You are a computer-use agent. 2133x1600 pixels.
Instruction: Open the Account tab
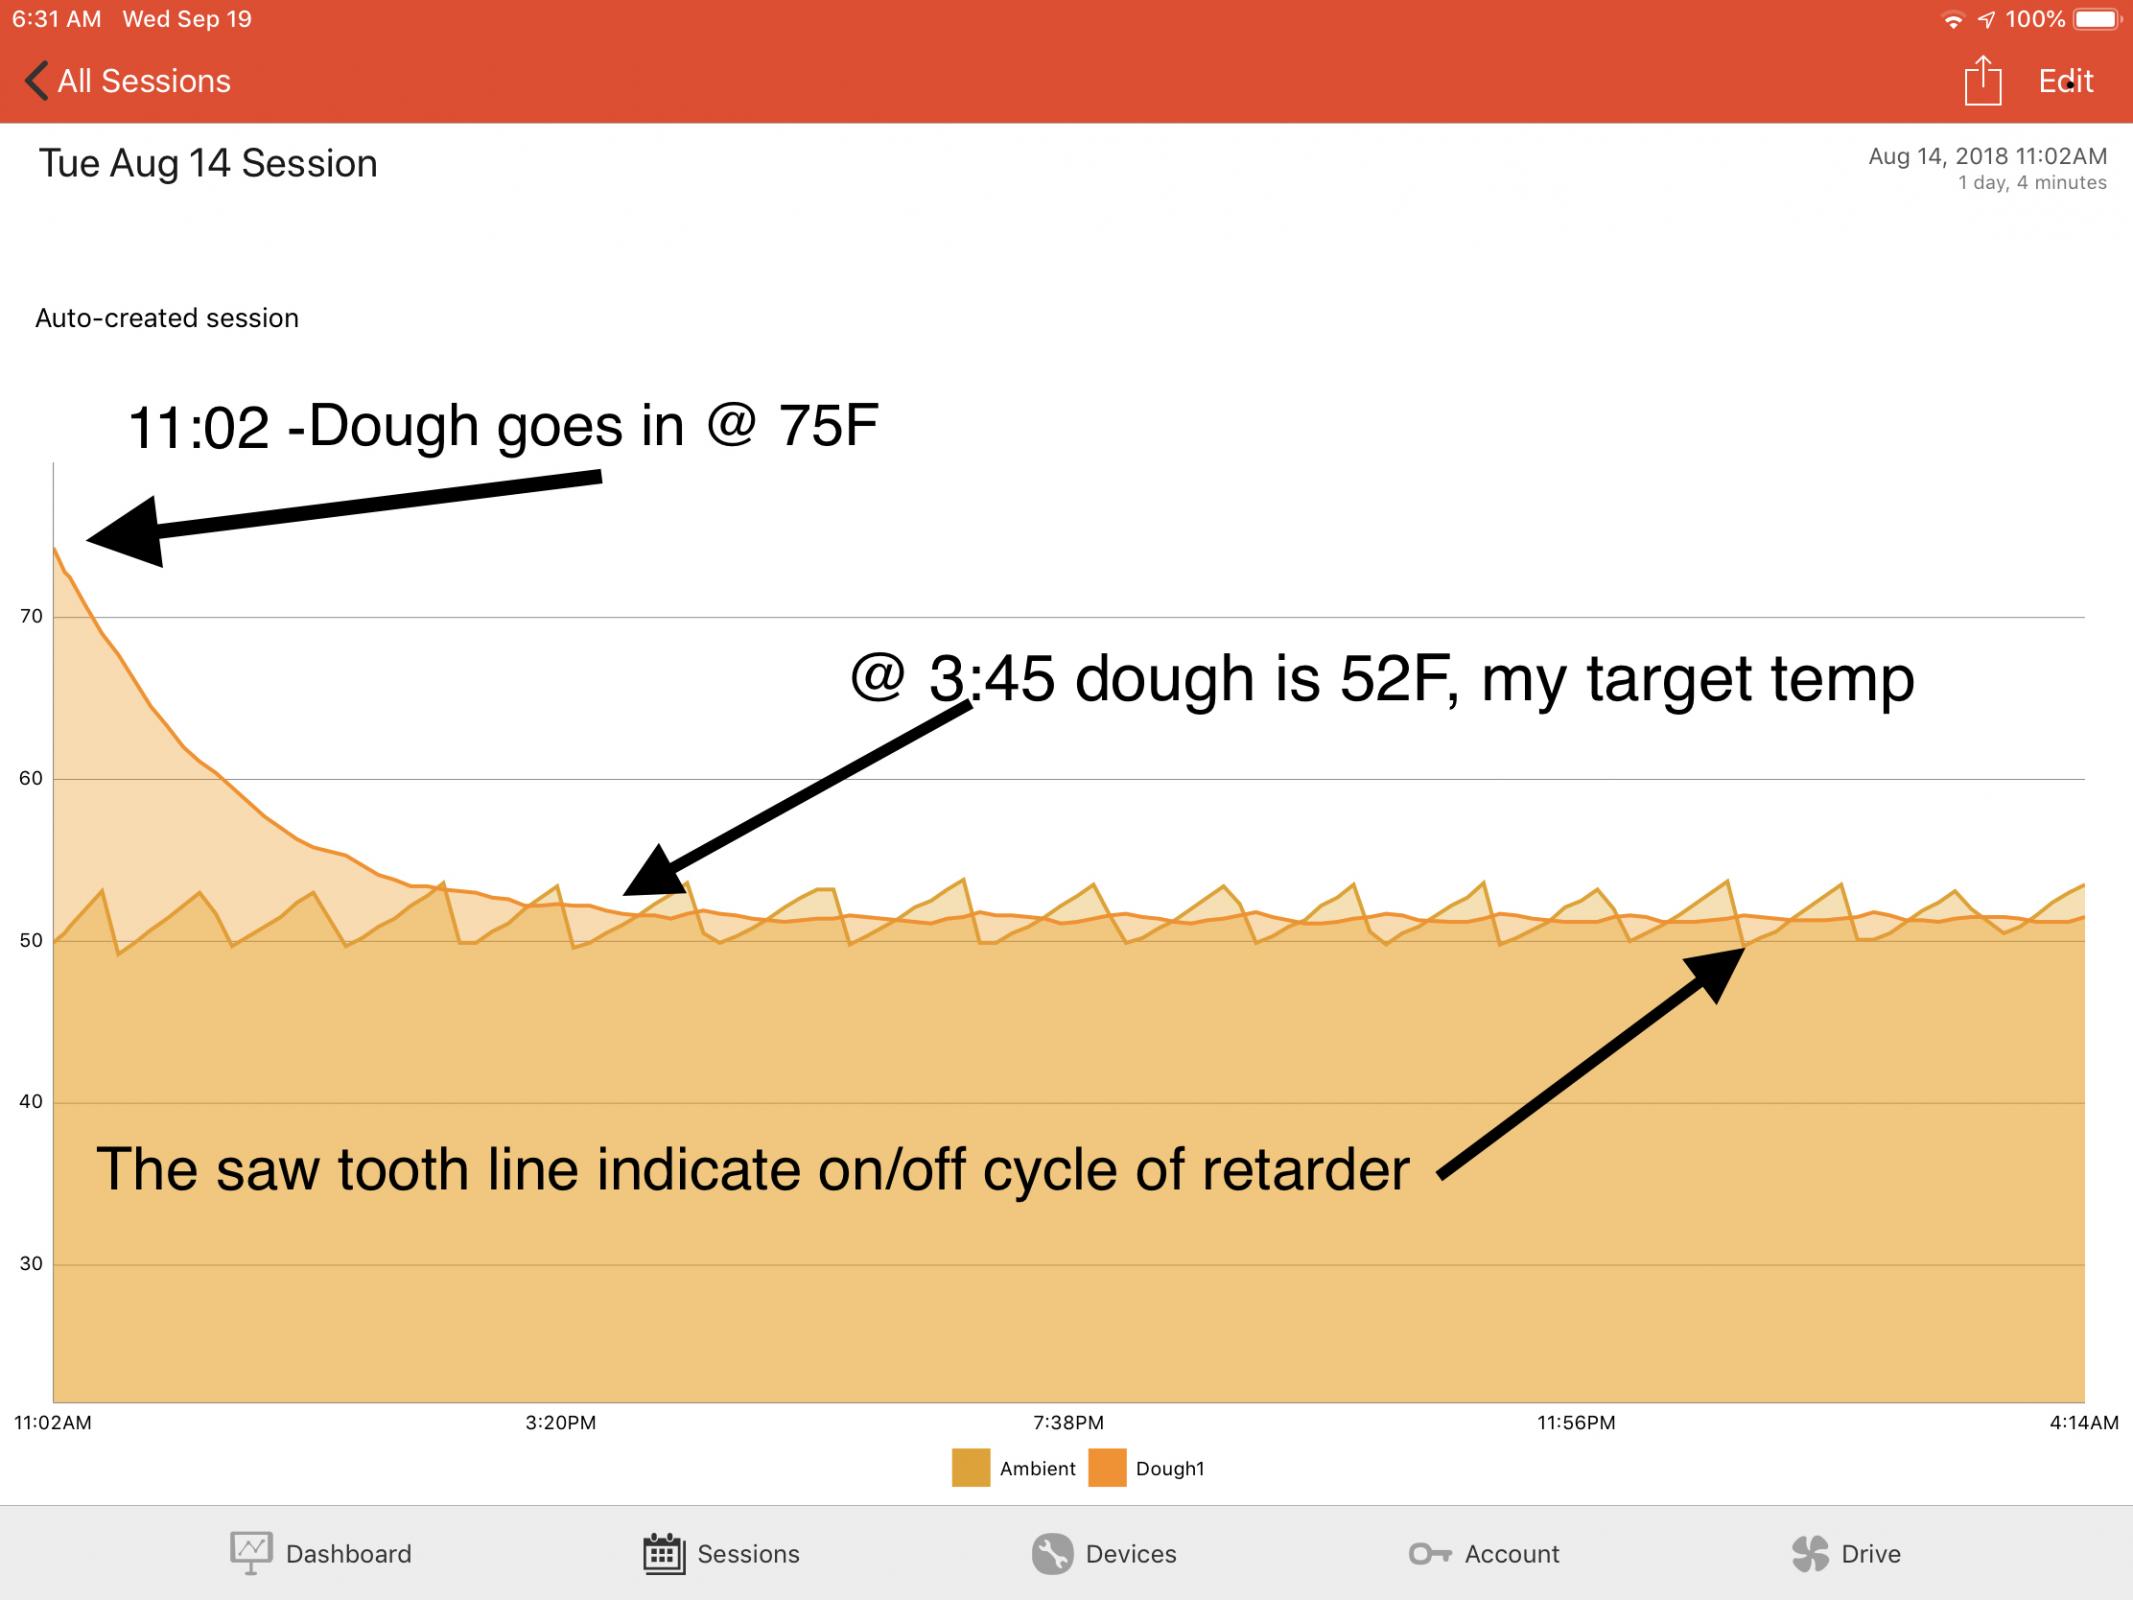click(1511, 1553)
